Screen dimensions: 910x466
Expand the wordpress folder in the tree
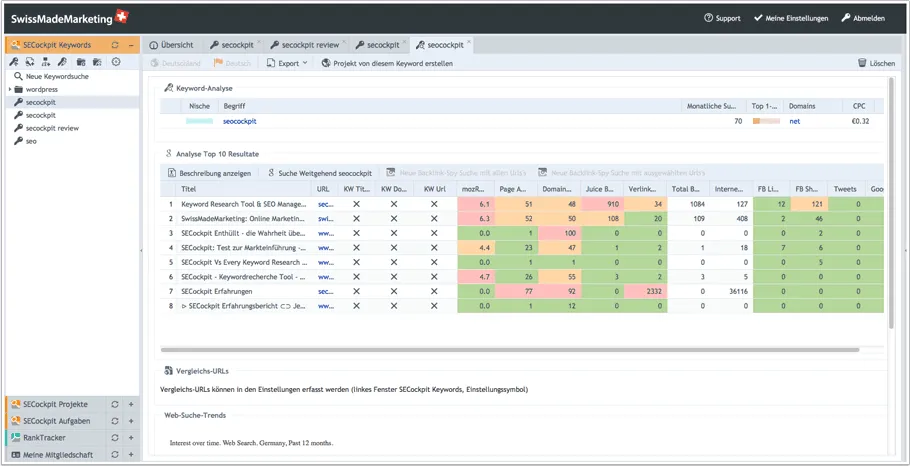tap(10, 89)
